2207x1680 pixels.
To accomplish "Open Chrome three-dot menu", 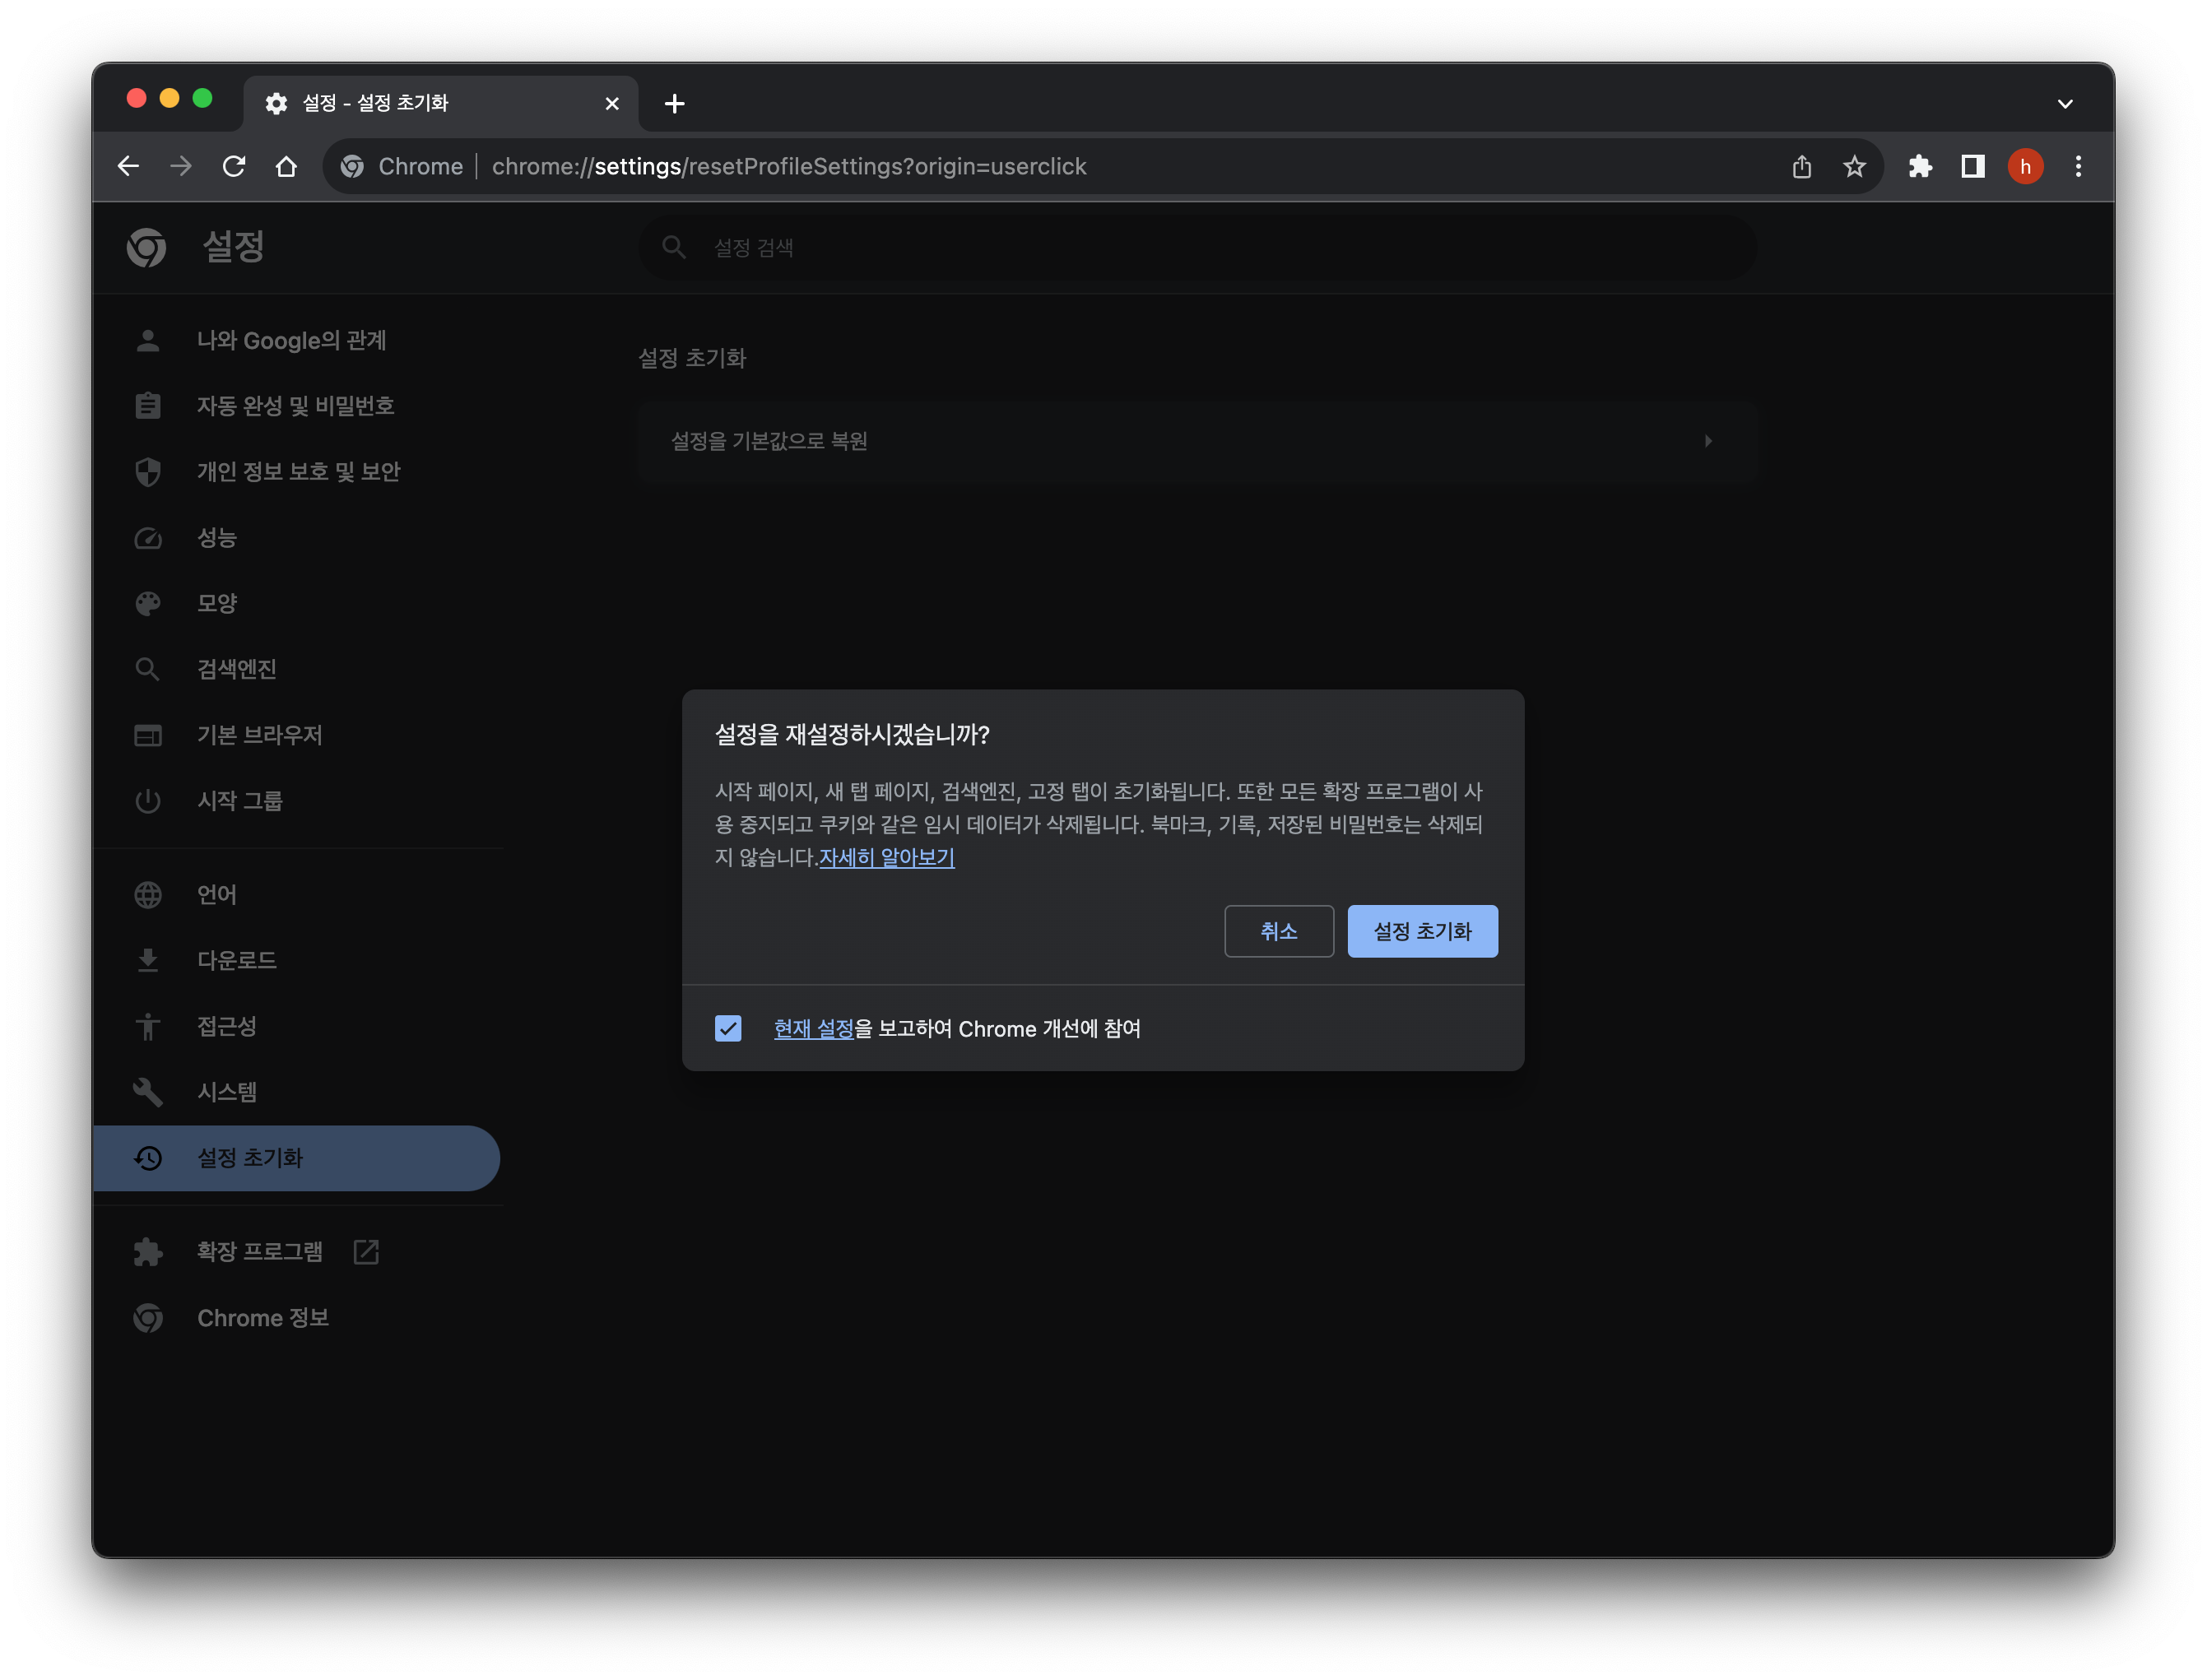I will pyautogui.click(x=2078, y=166).
